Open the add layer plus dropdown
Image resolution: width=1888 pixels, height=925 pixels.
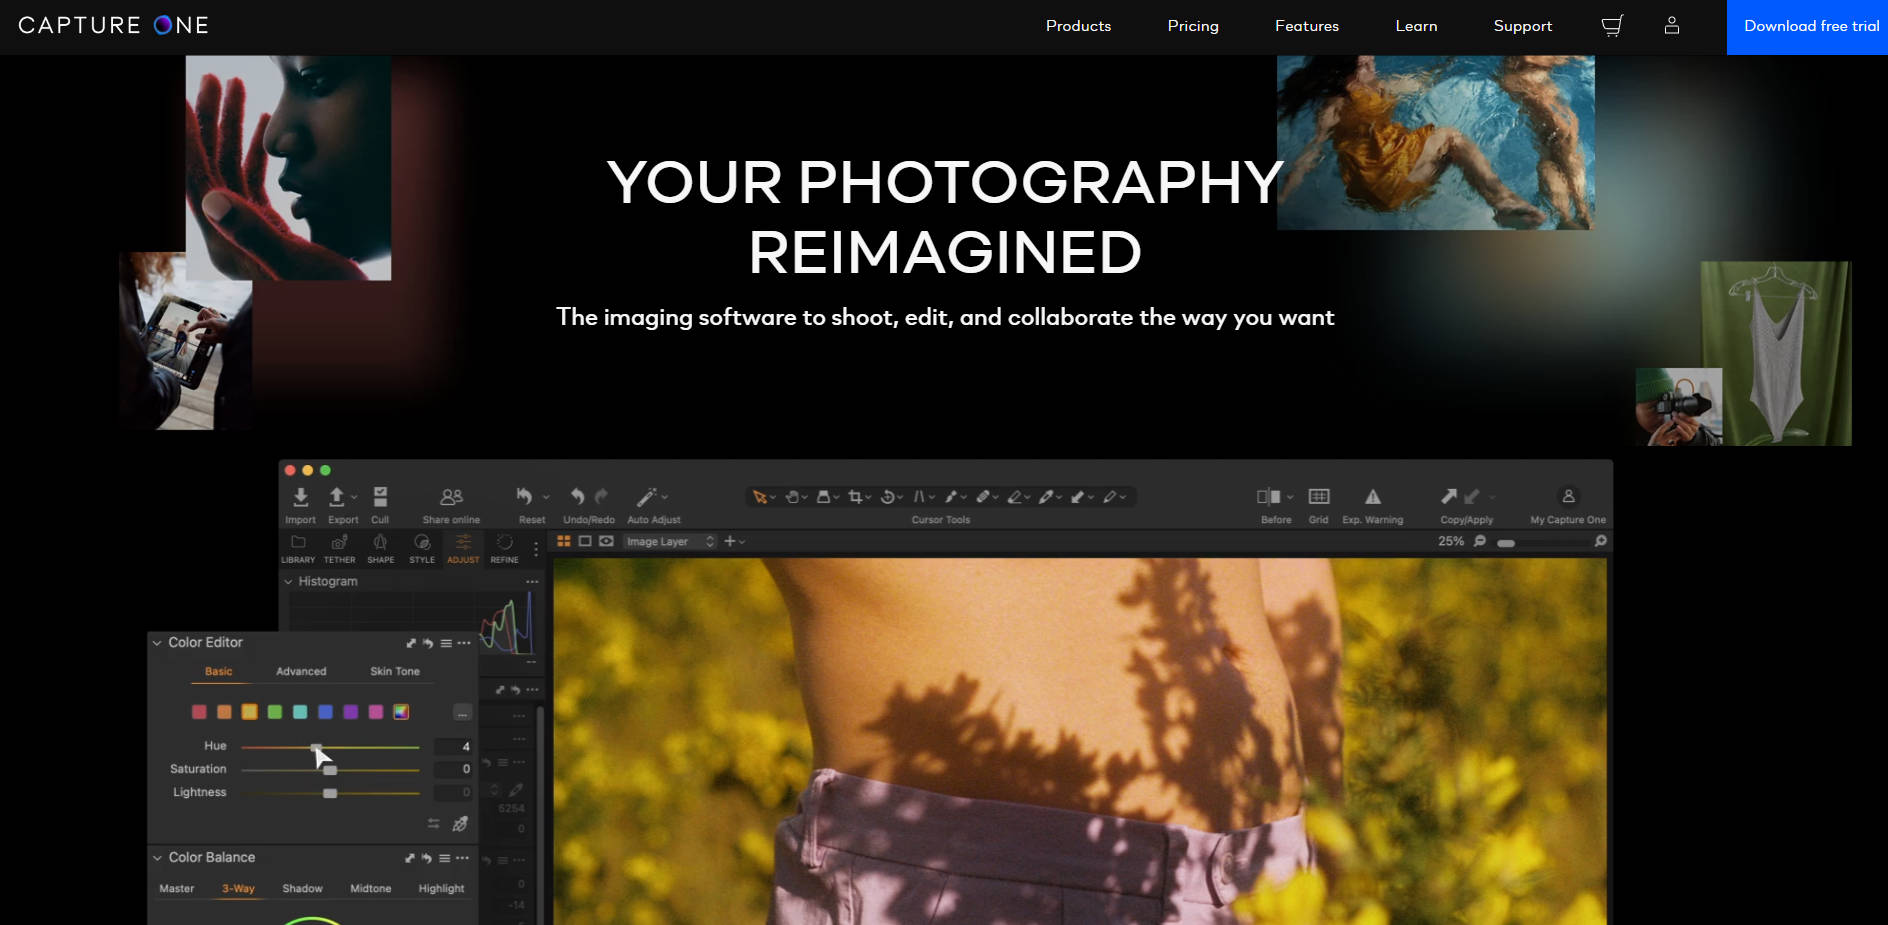(x=734, y=541)
